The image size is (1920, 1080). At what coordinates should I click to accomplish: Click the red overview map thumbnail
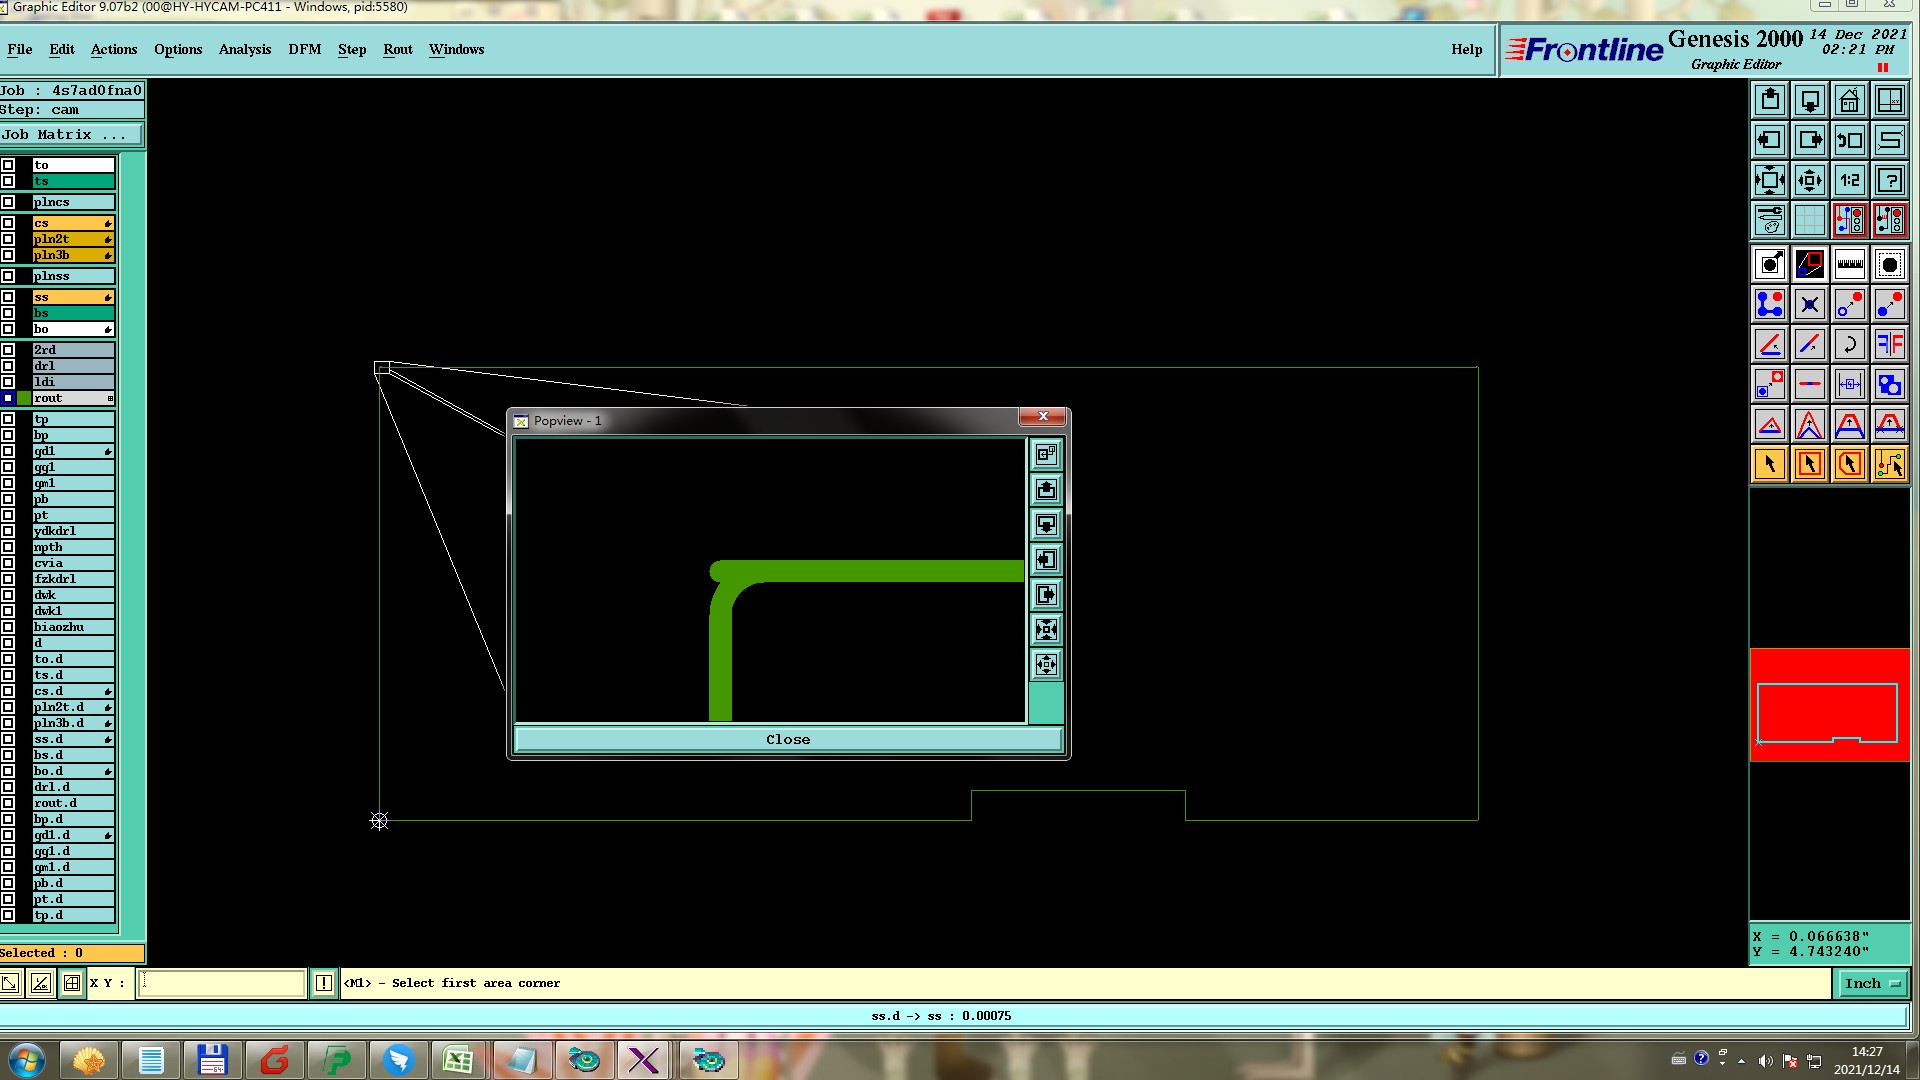point(1829,705)
